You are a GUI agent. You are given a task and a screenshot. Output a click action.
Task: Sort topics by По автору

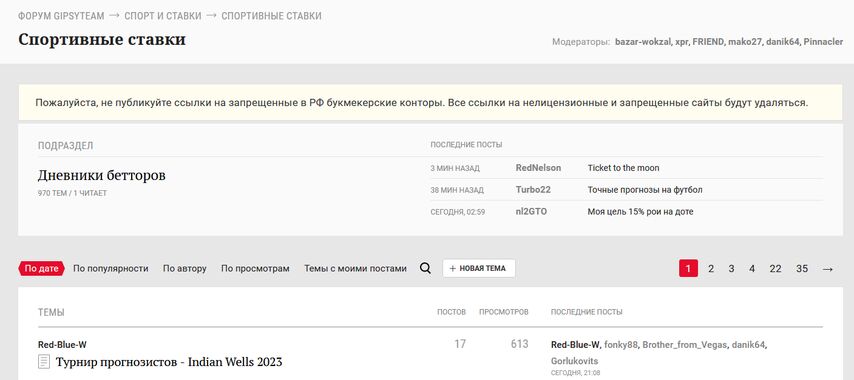click(x=185, y=268)
